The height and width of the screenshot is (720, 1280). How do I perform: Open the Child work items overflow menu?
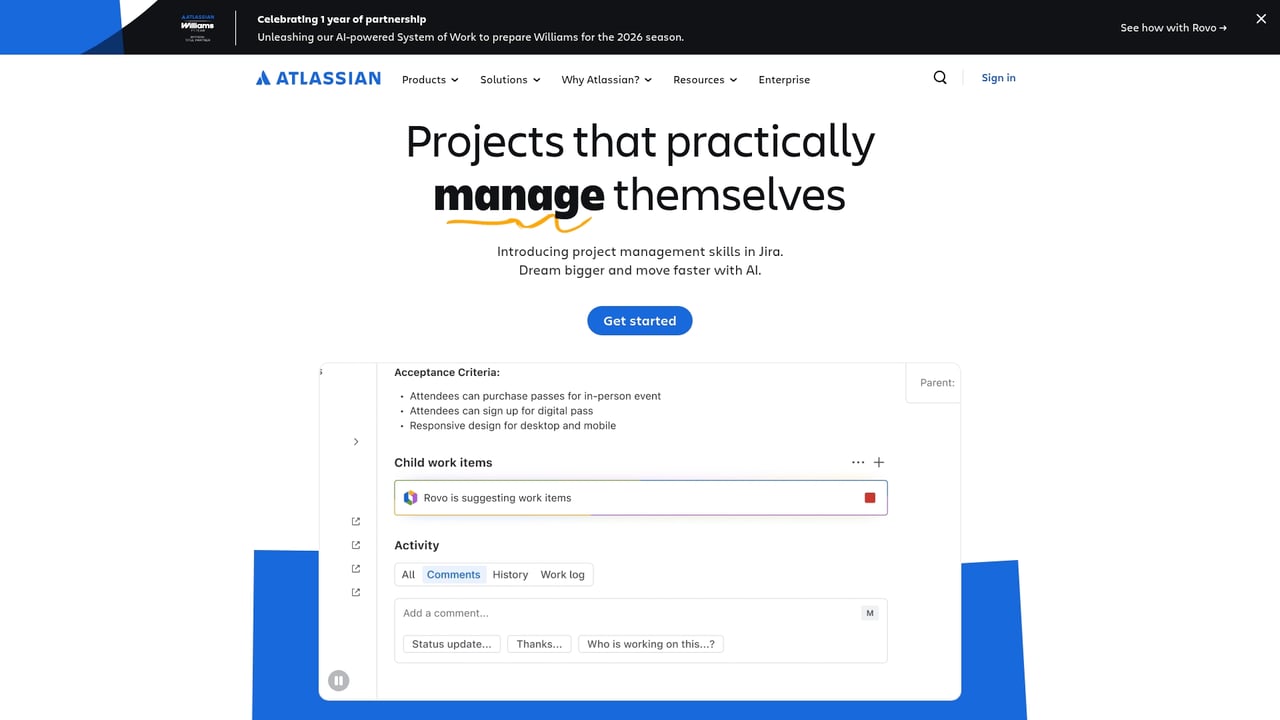tap(858, 462)
